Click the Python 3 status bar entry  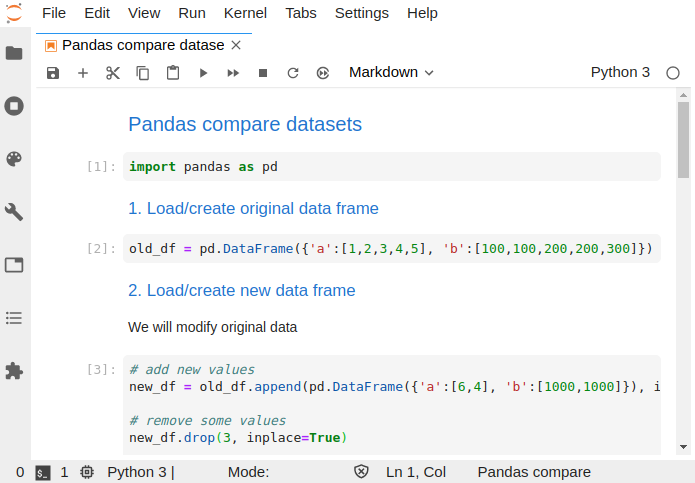141,472
